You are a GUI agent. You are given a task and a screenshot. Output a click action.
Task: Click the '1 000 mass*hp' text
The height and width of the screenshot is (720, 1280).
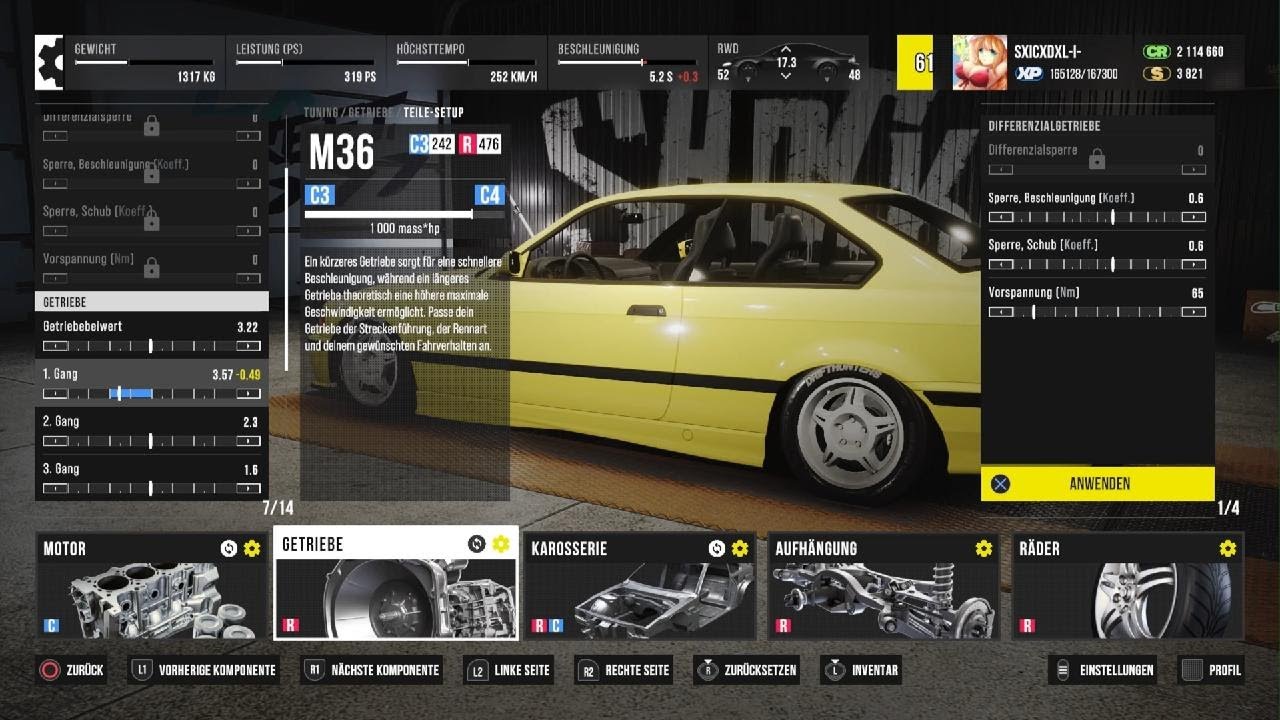tap(405, 229)
